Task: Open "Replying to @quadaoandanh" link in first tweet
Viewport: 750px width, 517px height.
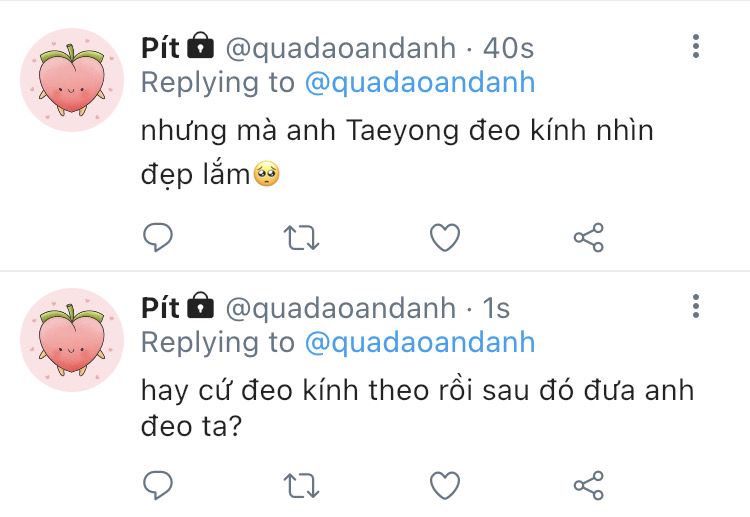Action: (419, 82)
